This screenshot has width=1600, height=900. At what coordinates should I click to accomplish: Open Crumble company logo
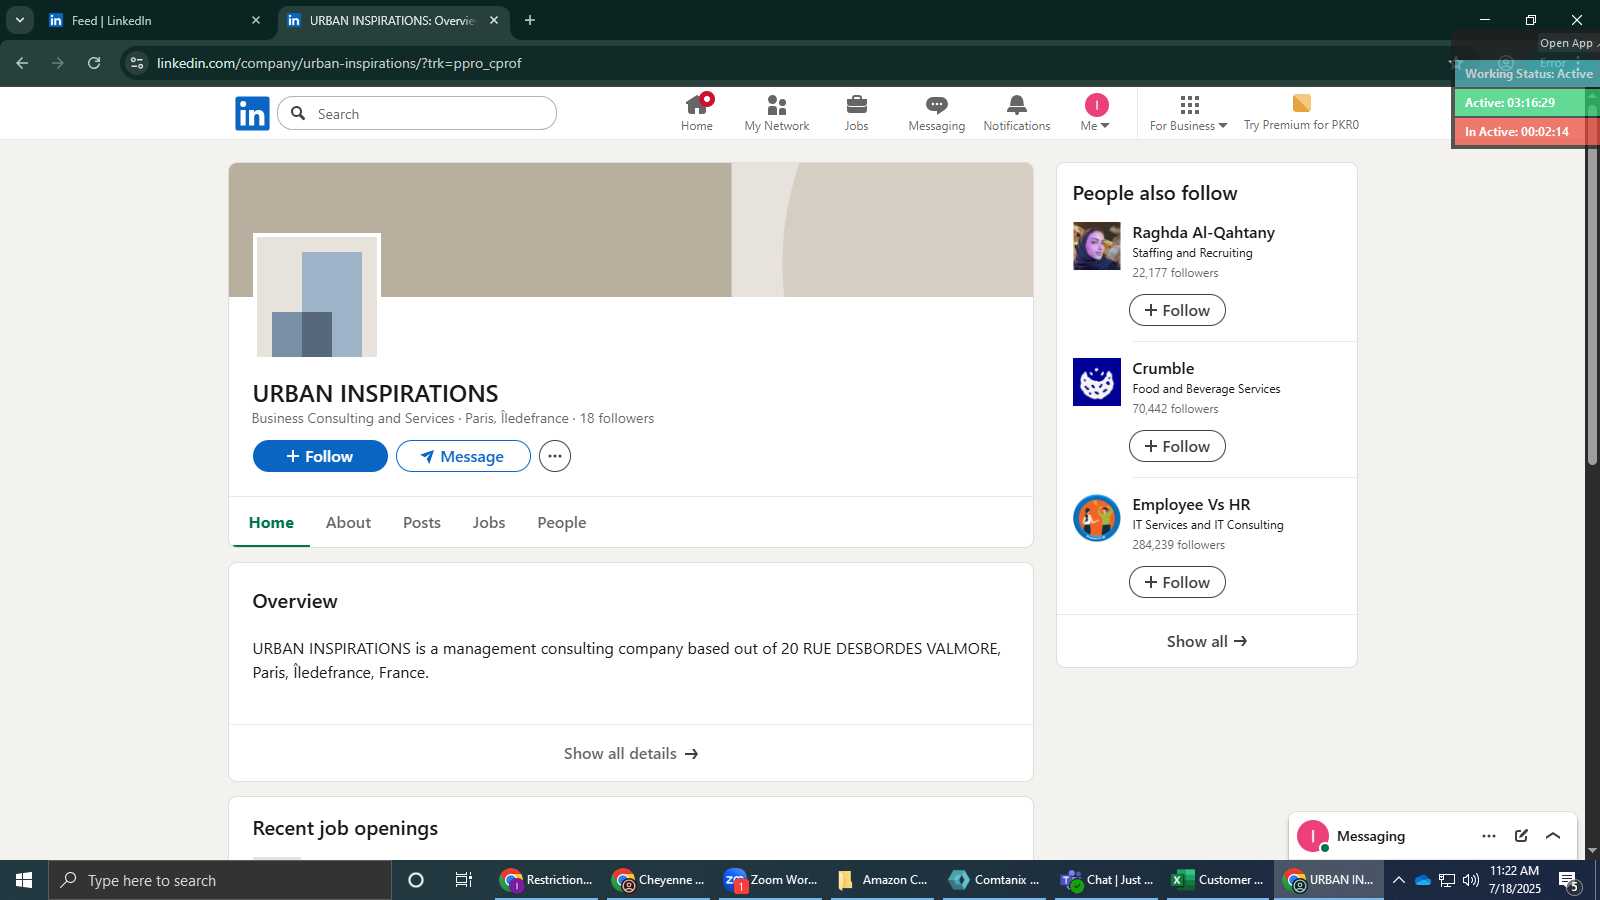1097,382
